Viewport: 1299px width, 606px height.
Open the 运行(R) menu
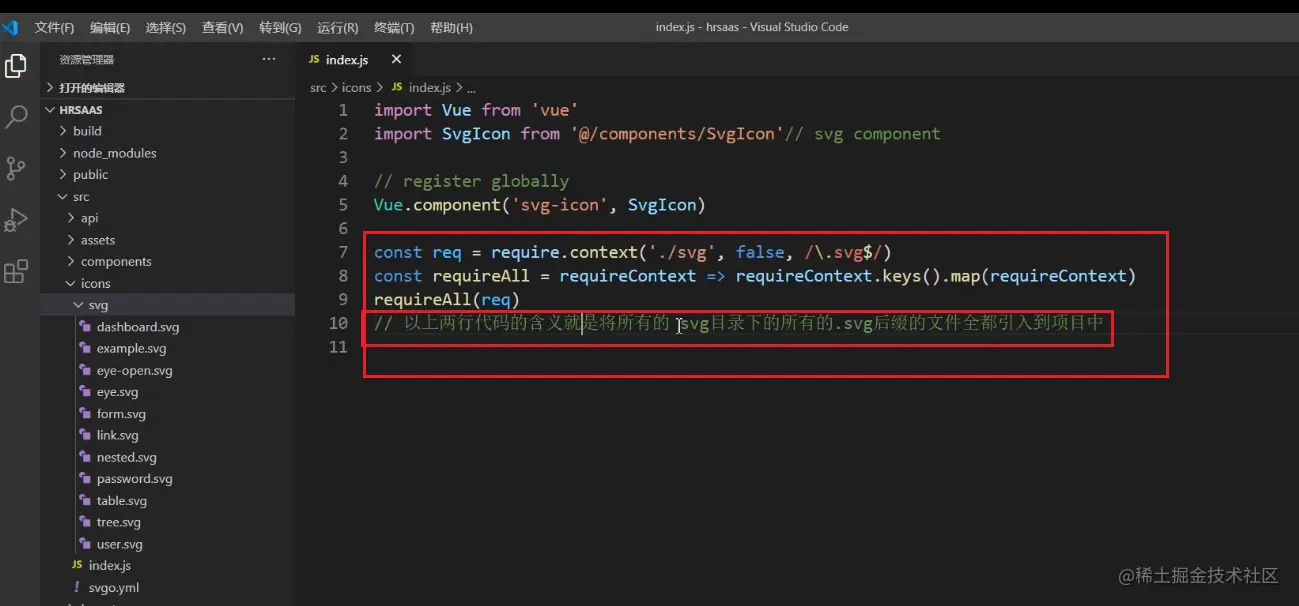[x=337, y=28]
